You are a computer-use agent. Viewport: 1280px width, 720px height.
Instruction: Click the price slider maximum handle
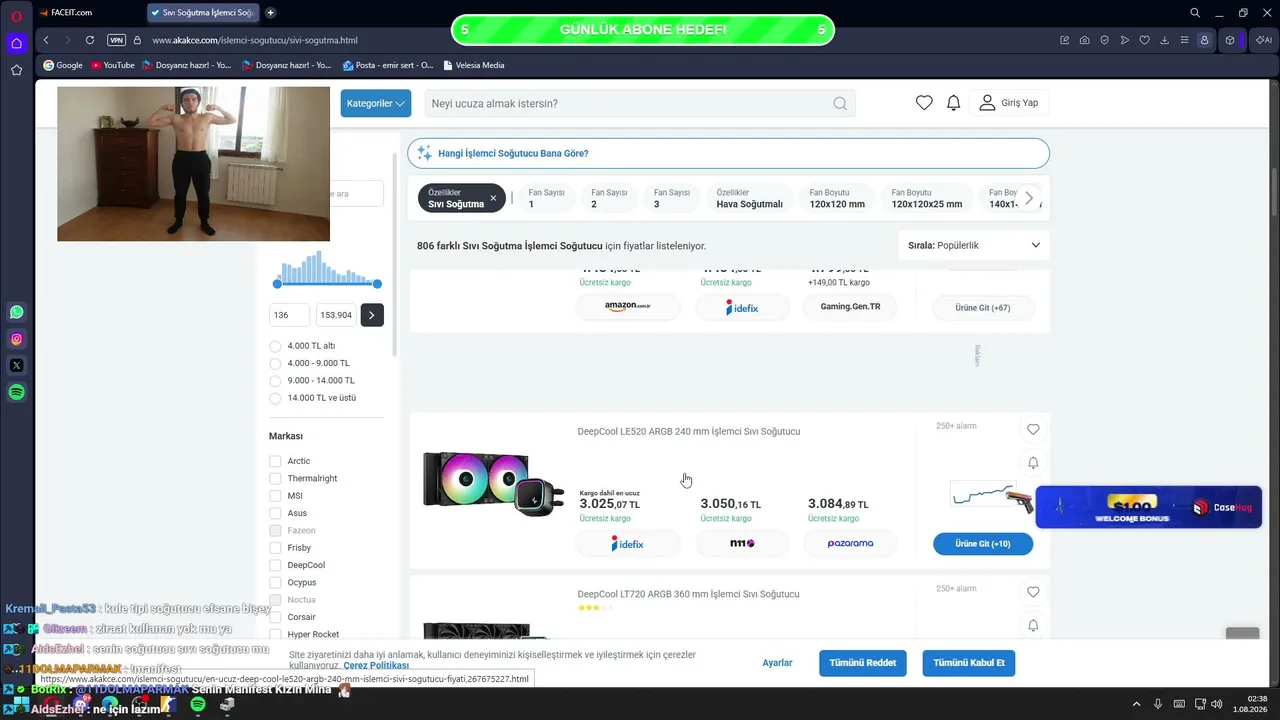pyautogui.click(x=378, y=284)
